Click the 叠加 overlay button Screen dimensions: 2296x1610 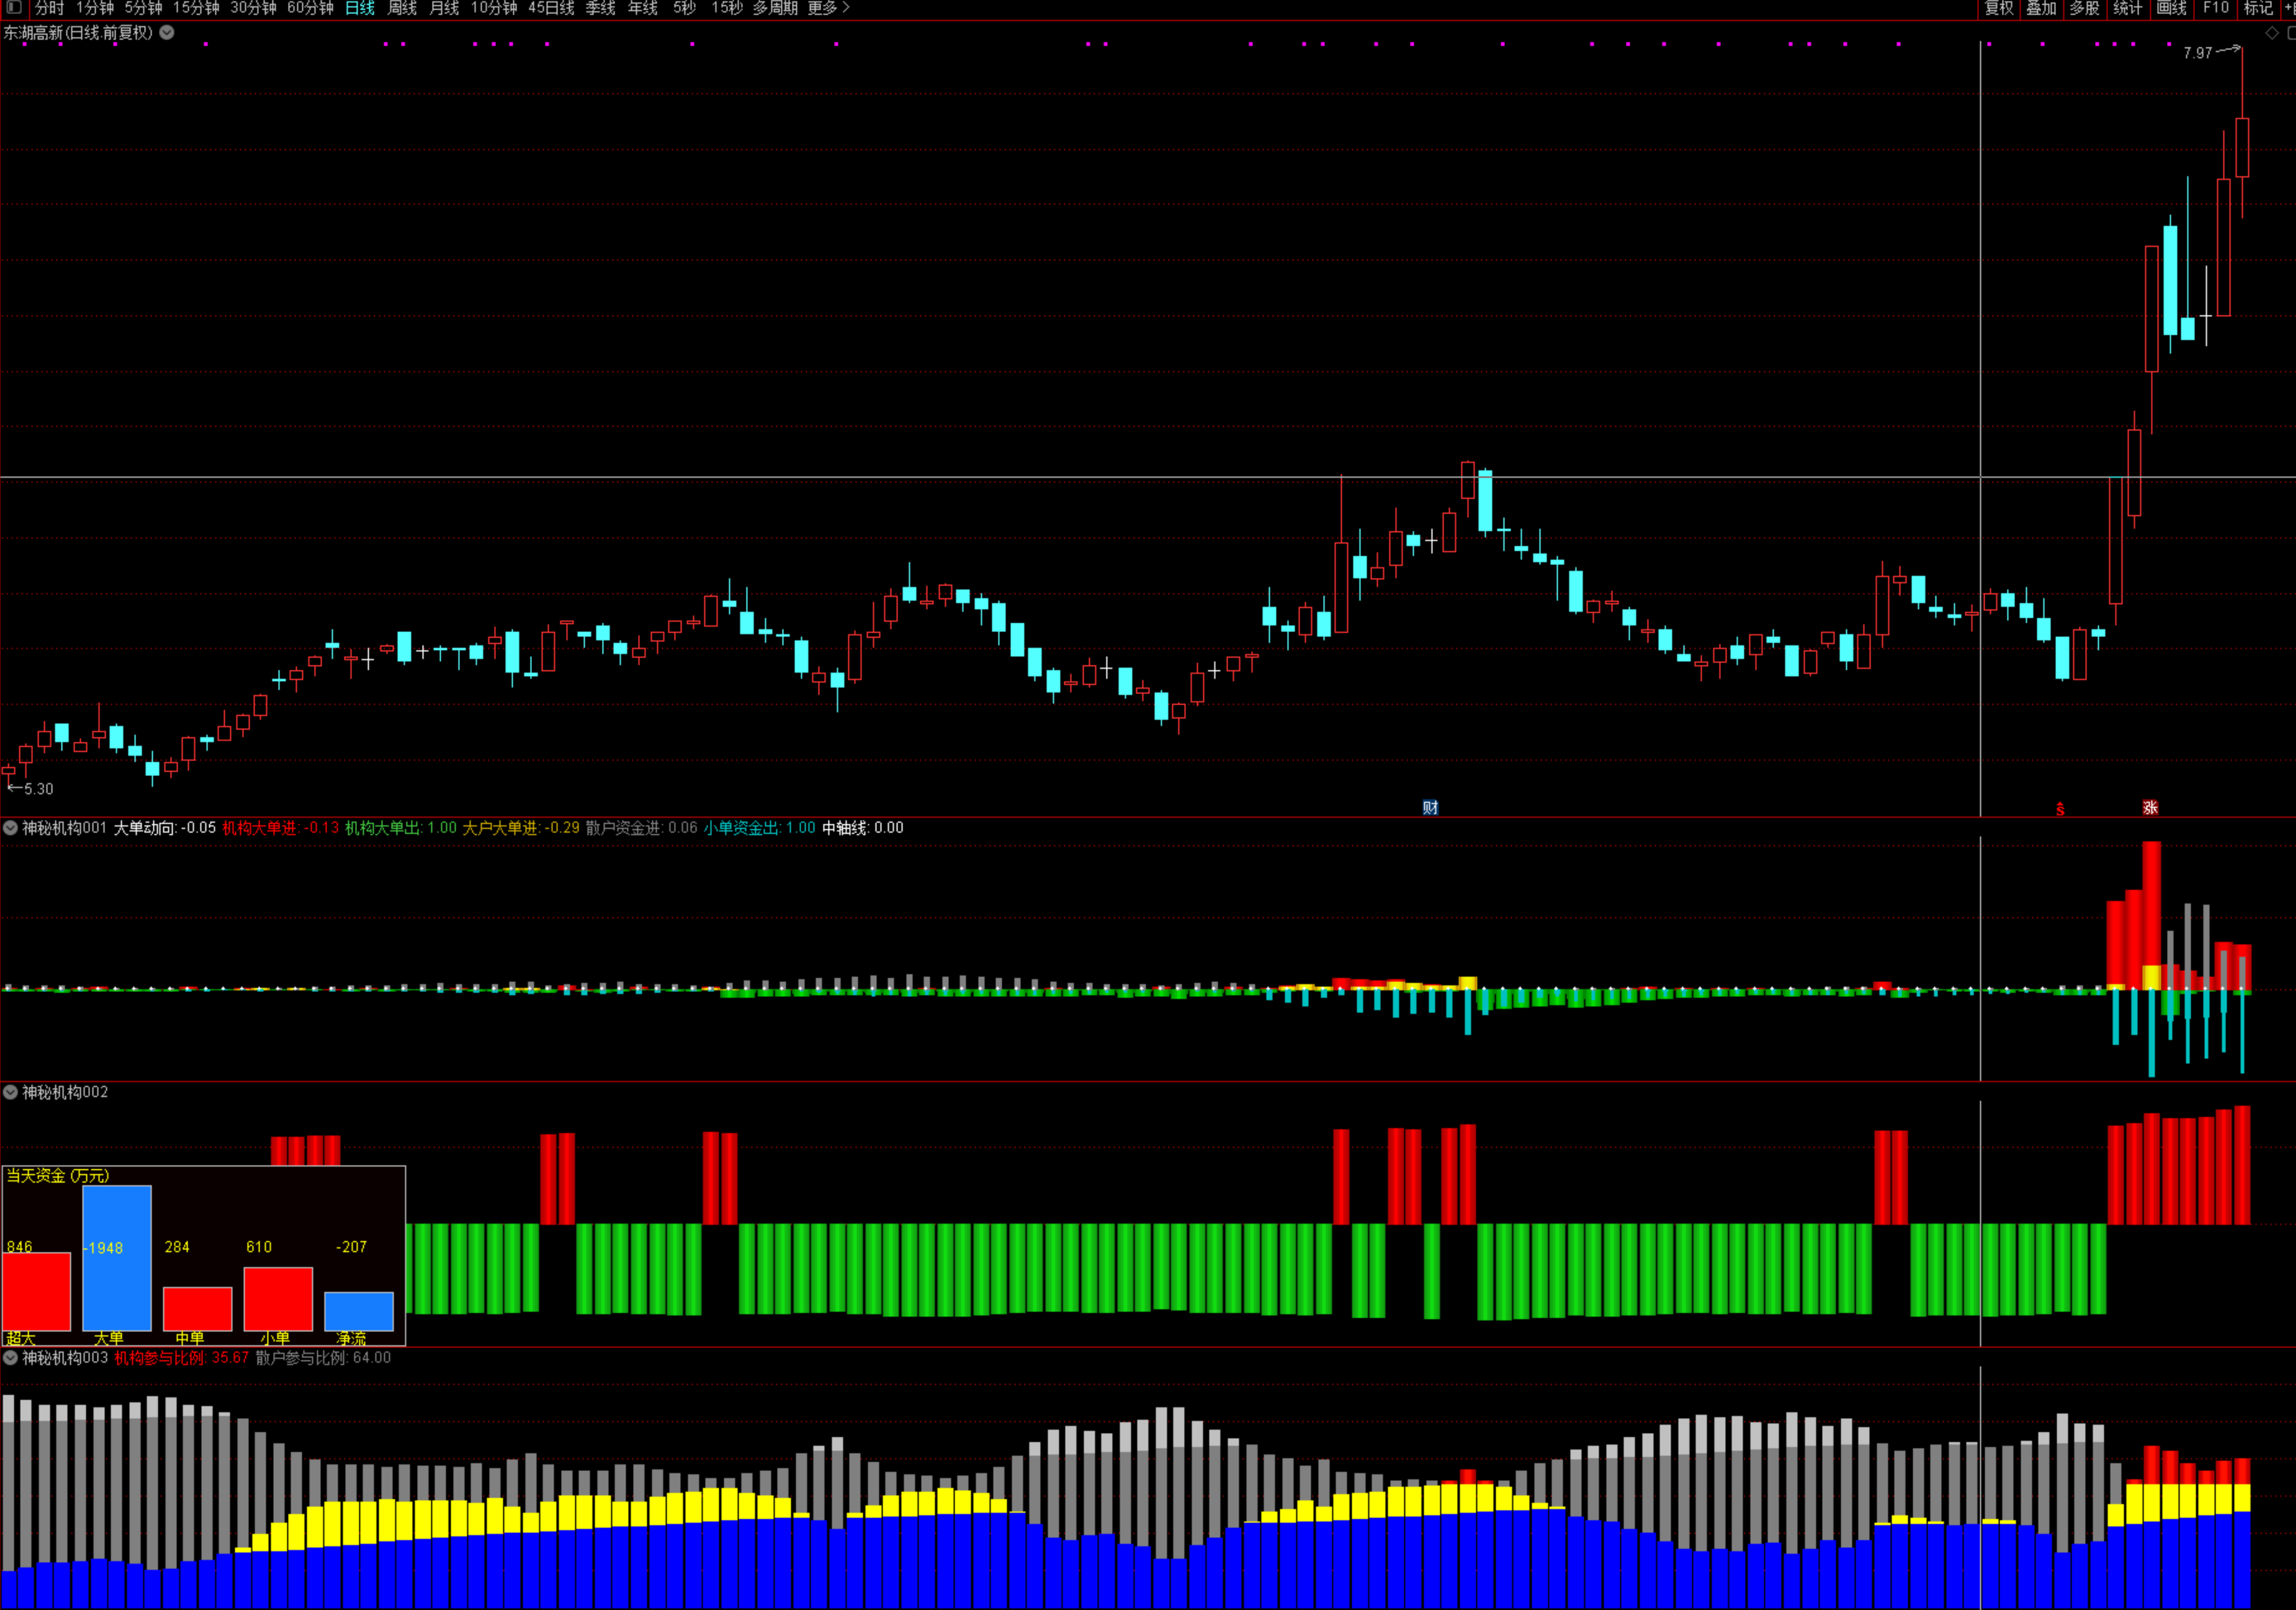pyautogui.click(x=2041, y=8)
